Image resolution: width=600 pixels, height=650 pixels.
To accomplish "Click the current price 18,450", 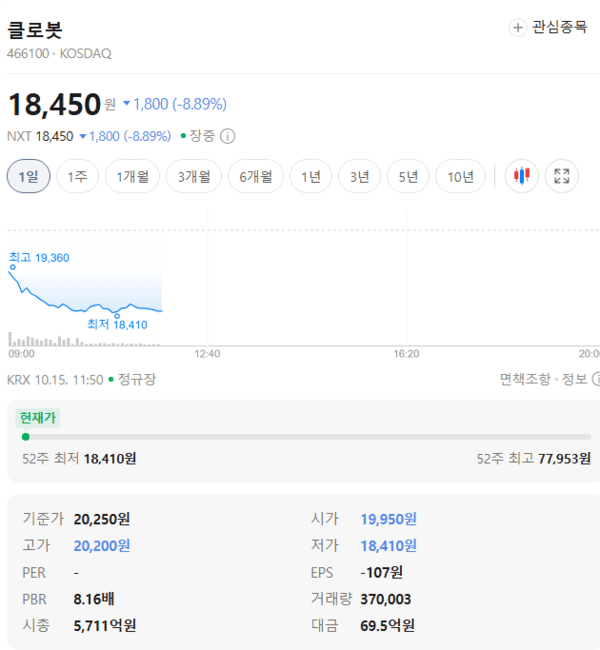I will tap(54, 104).
